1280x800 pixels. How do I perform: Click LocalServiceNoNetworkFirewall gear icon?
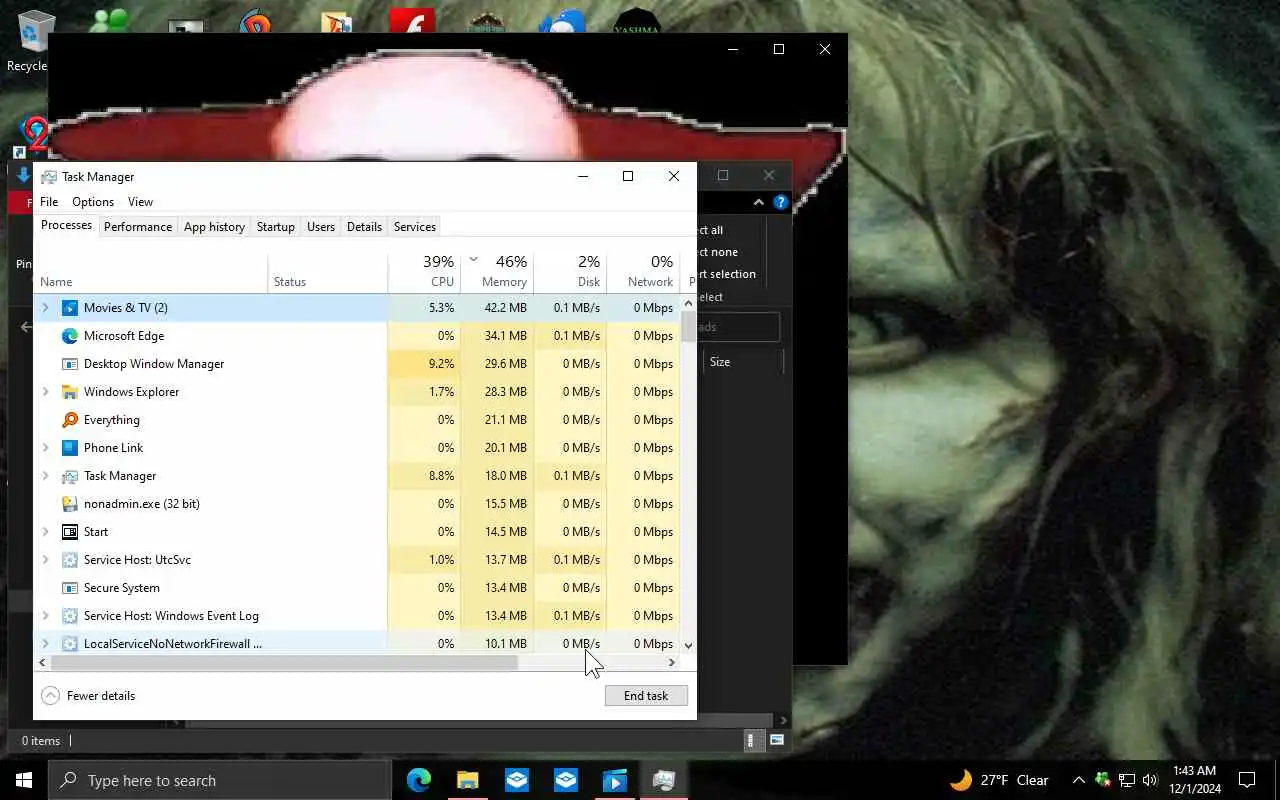tap(70, 644)
